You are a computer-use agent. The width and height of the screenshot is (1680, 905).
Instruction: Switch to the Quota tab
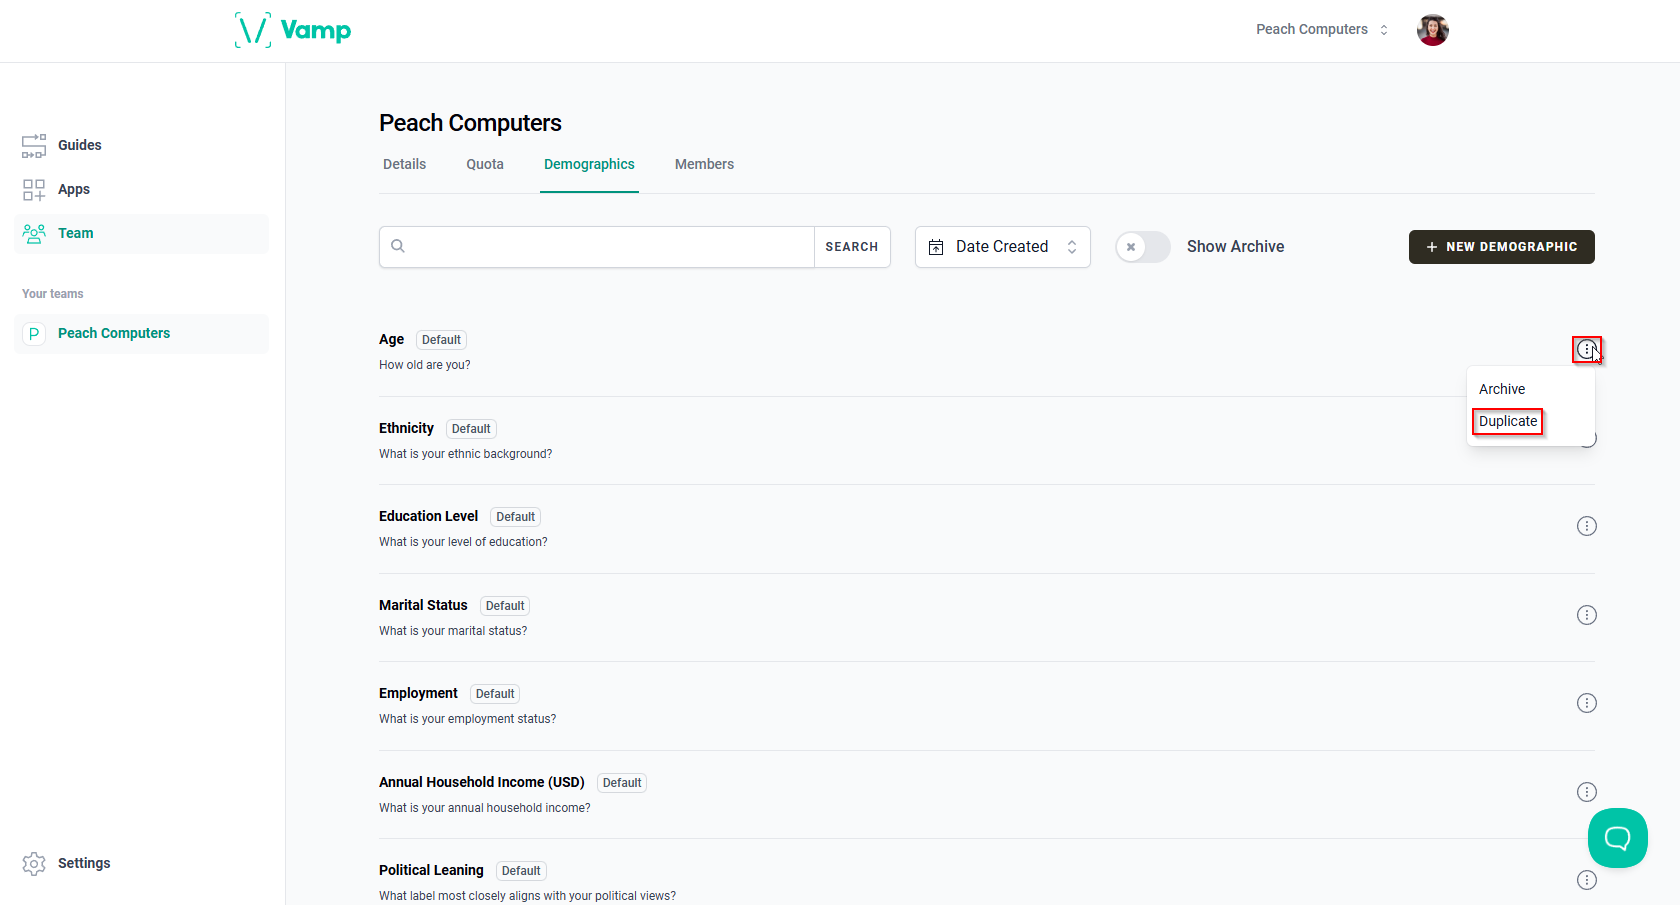click(x=485, y=164)
